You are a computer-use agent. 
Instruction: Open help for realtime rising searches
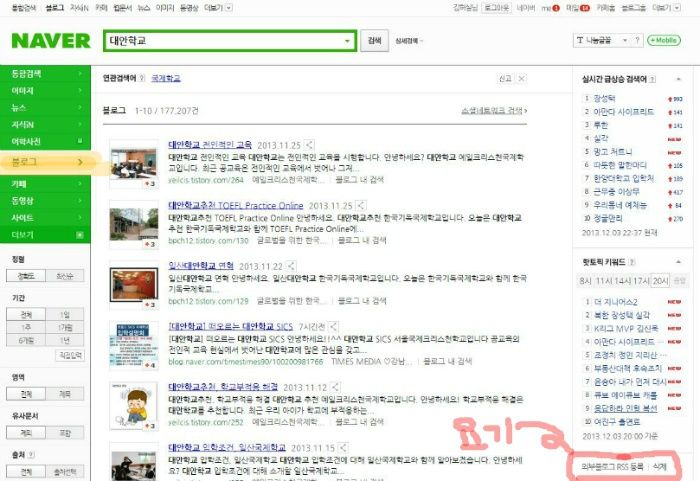(x=652, y=79)
